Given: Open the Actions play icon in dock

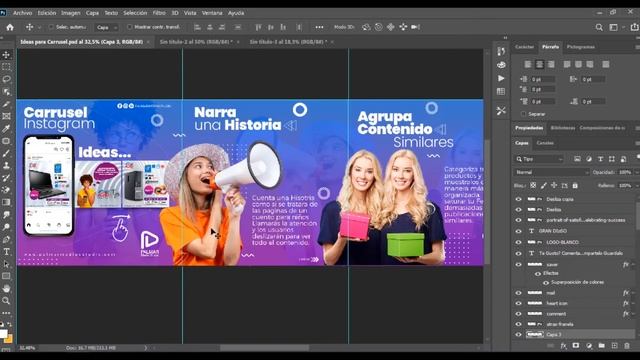Looking at the screenshot, I should coord(501,78).
